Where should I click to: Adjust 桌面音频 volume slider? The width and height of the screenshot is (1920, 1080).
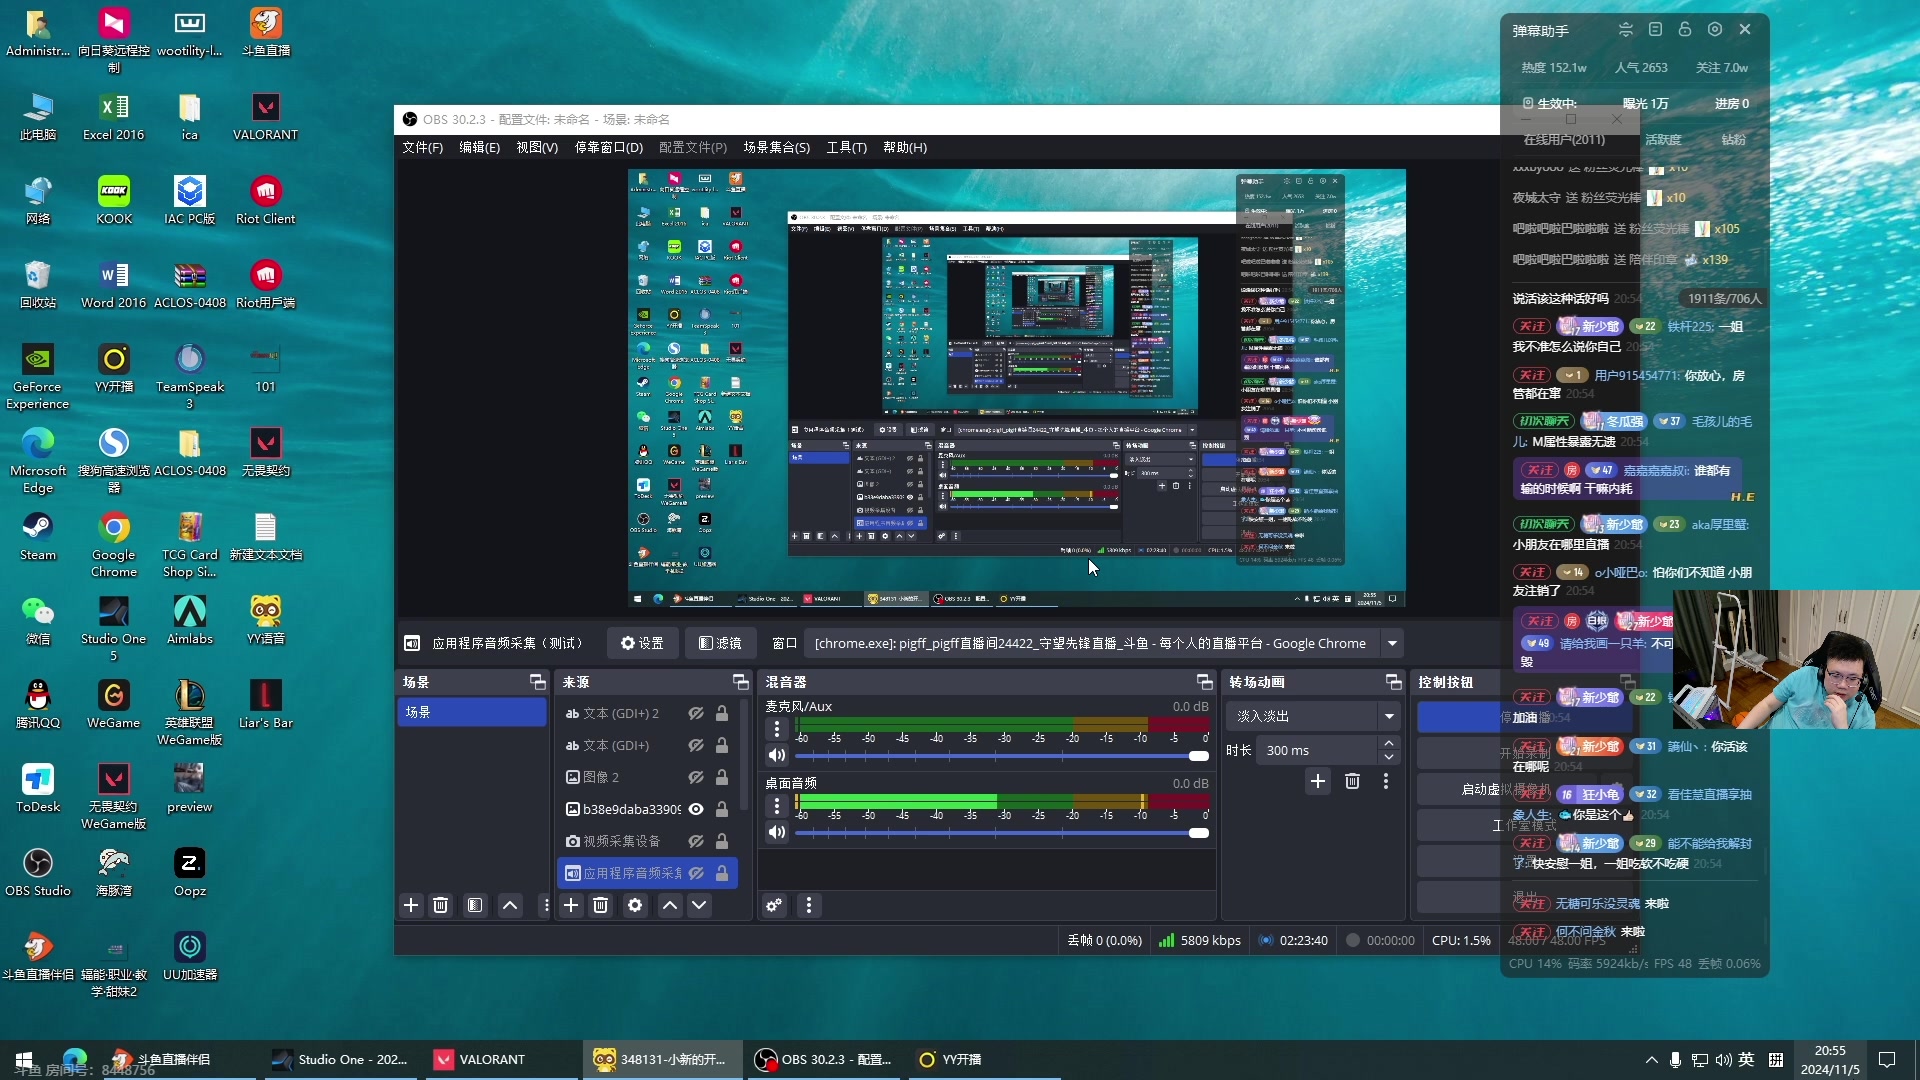pos(1002,833)
